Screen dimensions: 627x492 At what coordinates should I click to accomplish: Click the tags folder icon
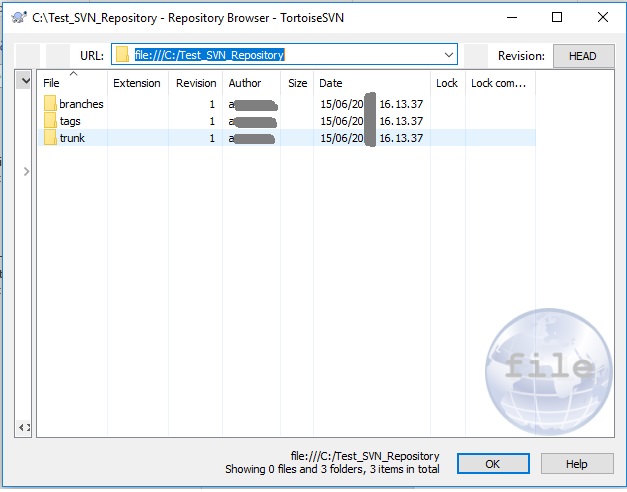pos(50,120)
